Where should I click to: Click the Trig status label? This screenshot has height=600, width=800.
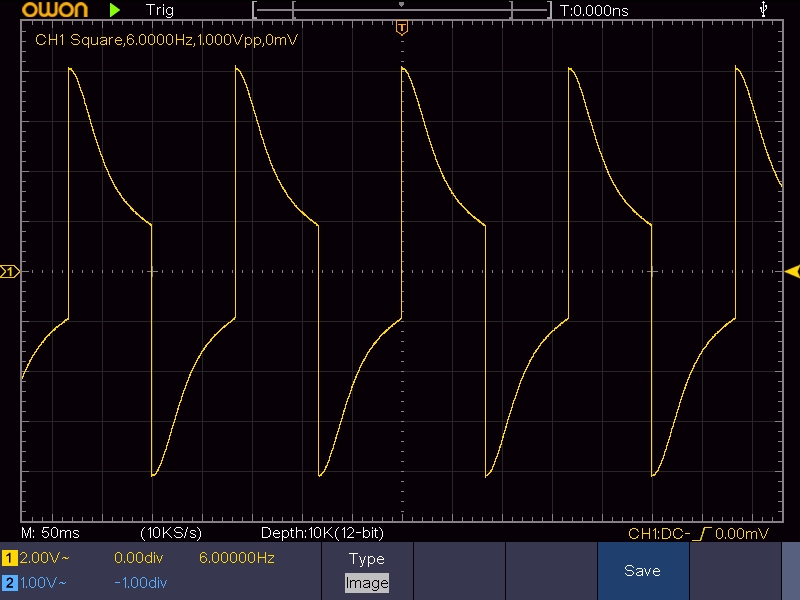pyautogui.click(x=160, y=10)
